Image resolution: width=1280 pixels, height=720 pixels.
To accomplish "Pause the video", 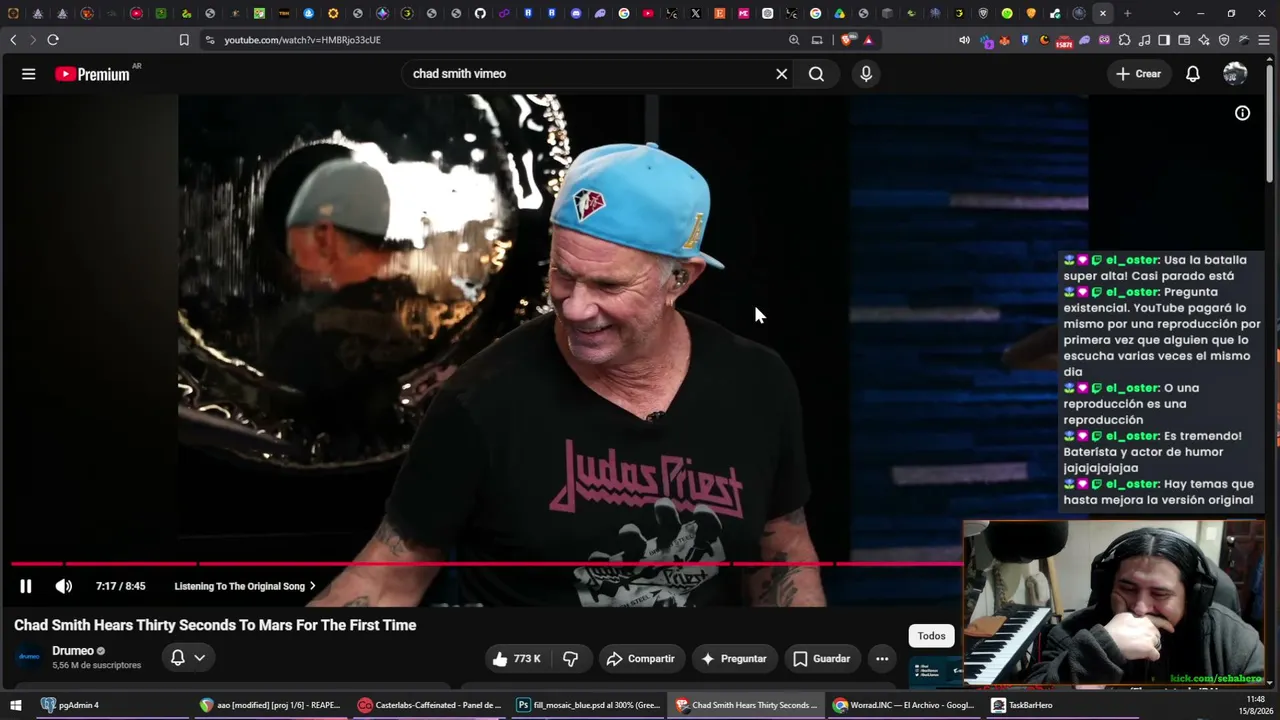I will click(26, 586).
